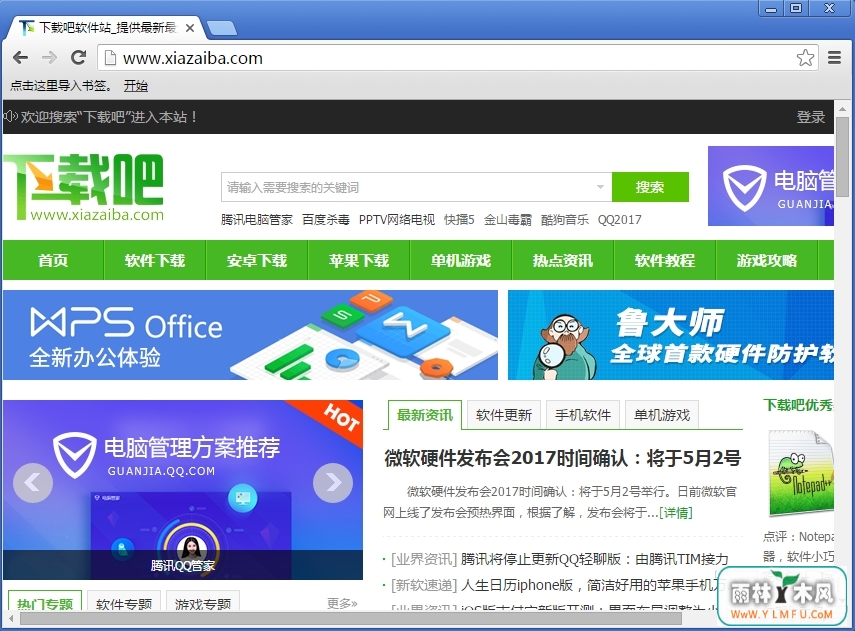855x631 pixels.
Task: Open a new browser tab
Action: tap(222, 28)
